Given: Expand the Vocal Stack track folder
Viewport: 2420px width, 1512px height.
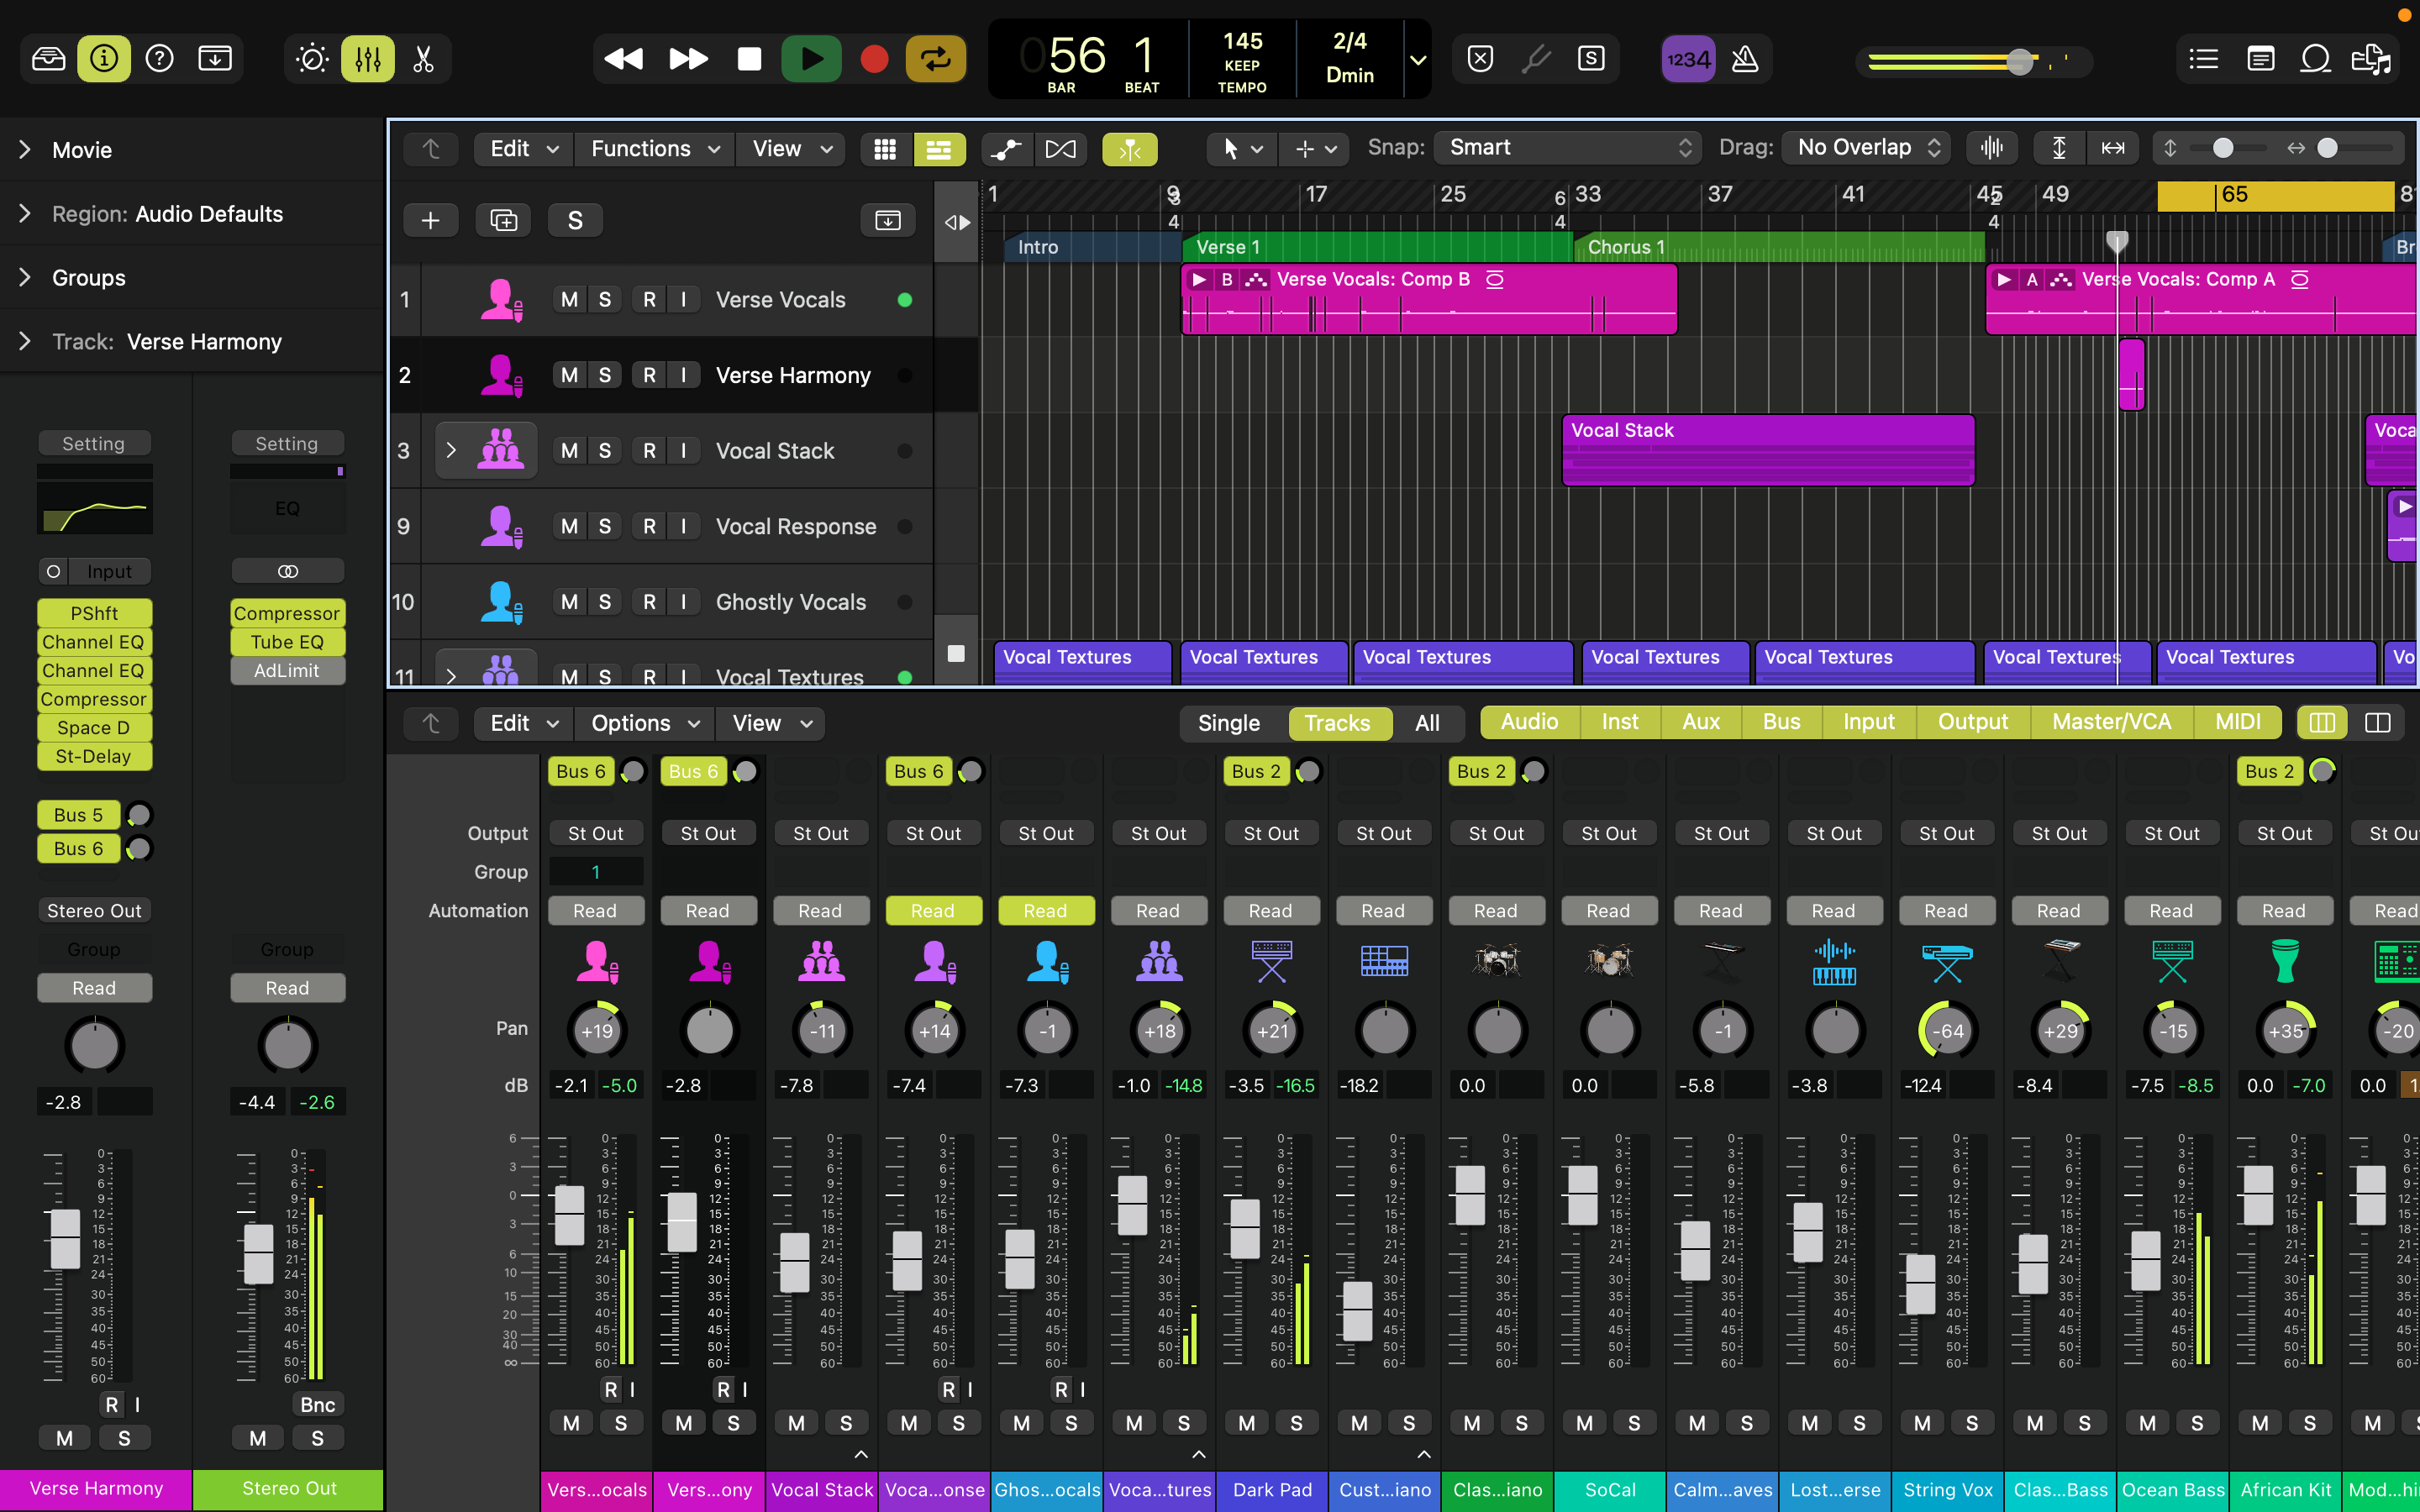Looking at the screenshot, I should click(451, 451).
